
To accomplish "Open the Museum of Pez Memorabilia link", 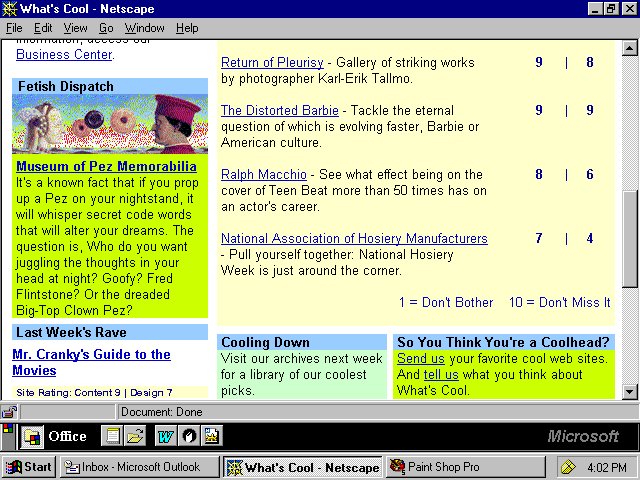I will (106, 166).
